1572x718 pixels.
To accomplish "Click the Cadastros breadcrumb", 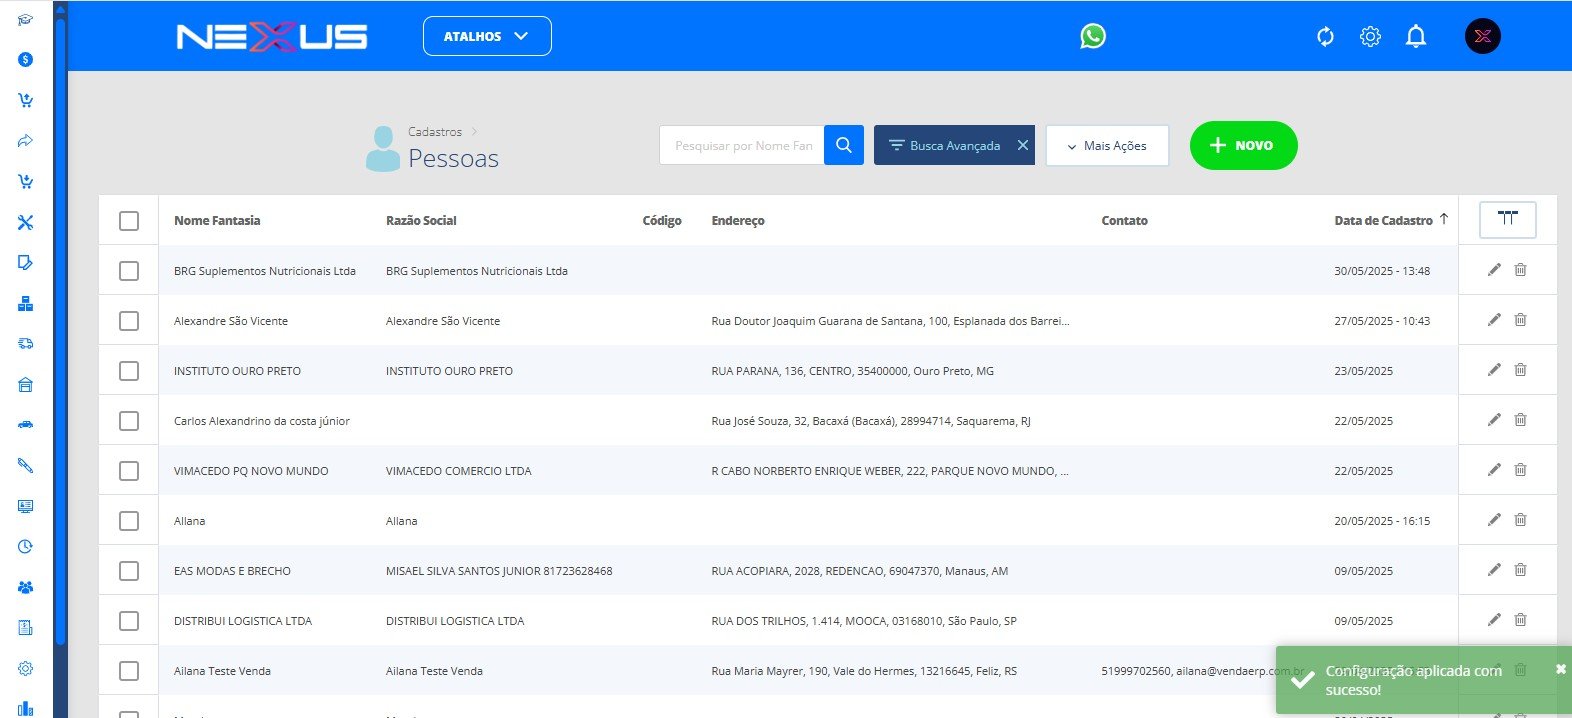I will click(x=435, y=132).
